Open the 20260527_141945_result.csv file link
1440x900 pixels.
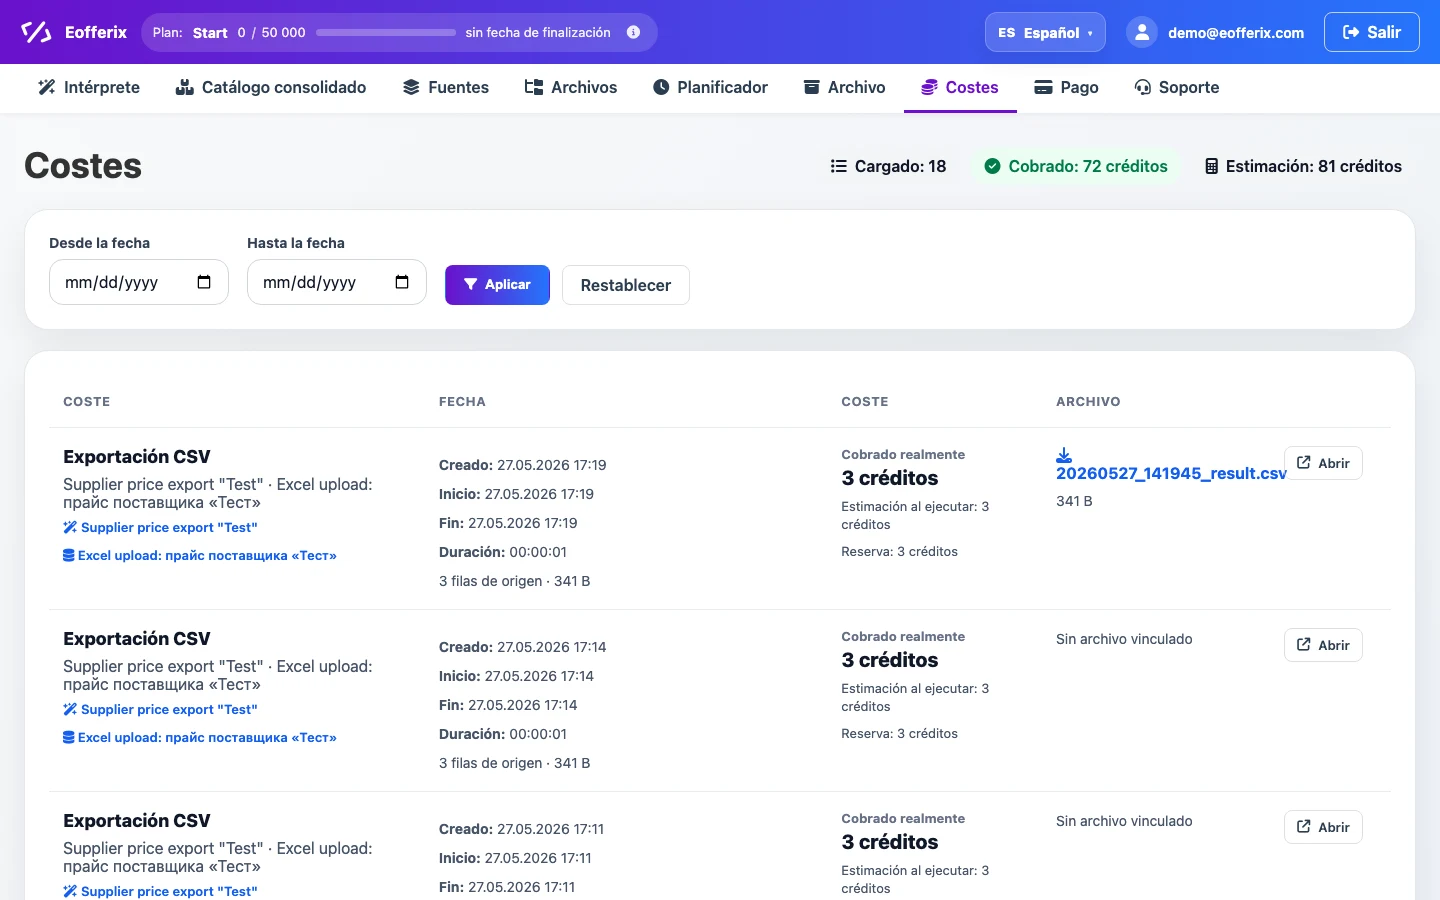click(1171, 473)
